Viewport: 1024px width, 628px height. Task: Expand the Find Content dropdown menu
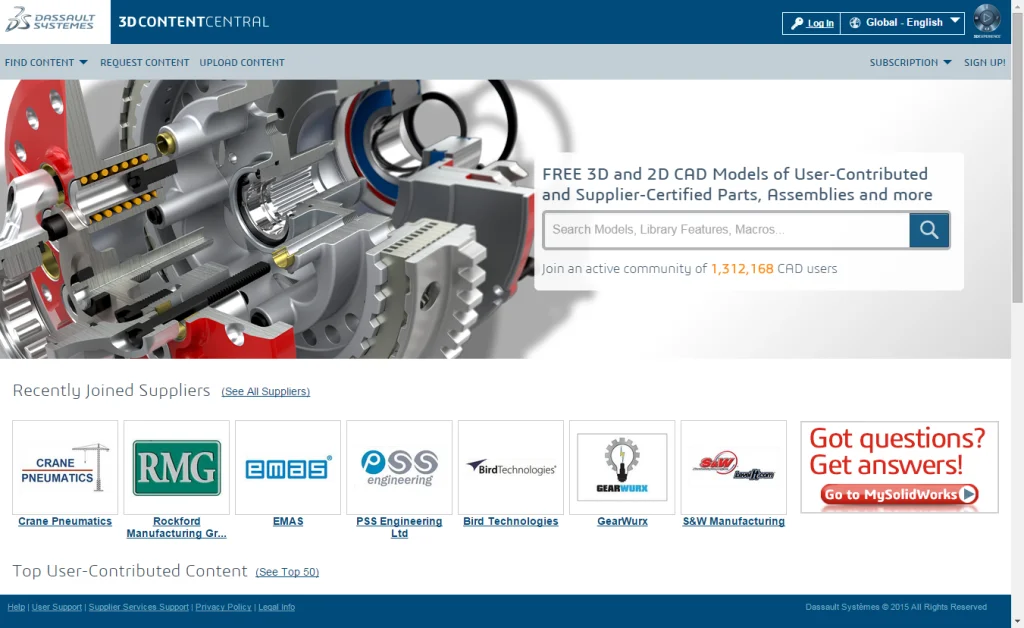point(46,62)
